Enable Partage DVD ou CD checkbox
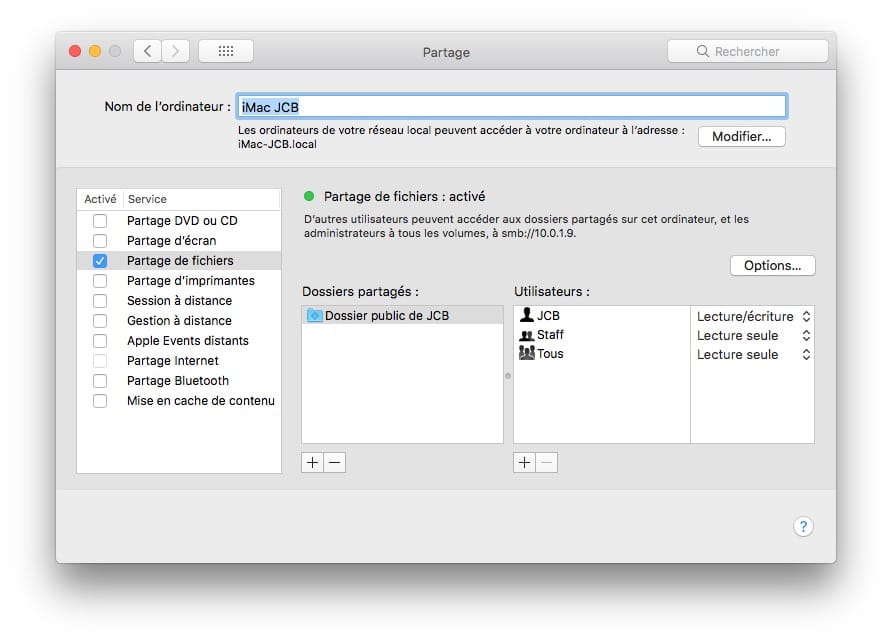 100,221
